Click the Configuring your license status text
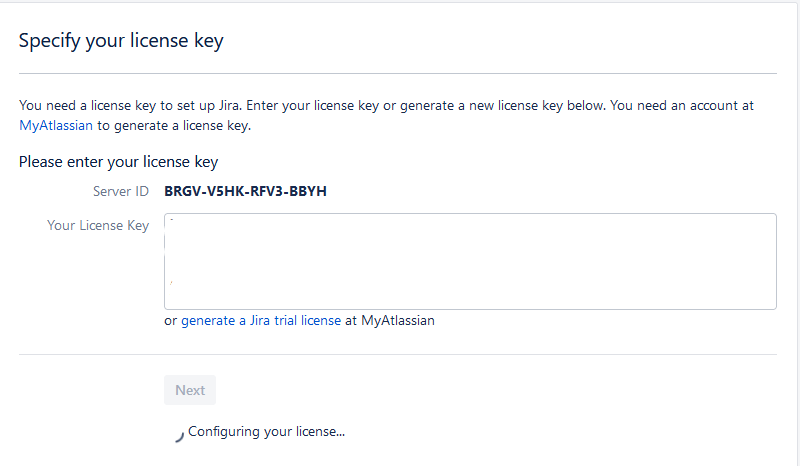Screen dimensions: 800x466 pos(266,432)
